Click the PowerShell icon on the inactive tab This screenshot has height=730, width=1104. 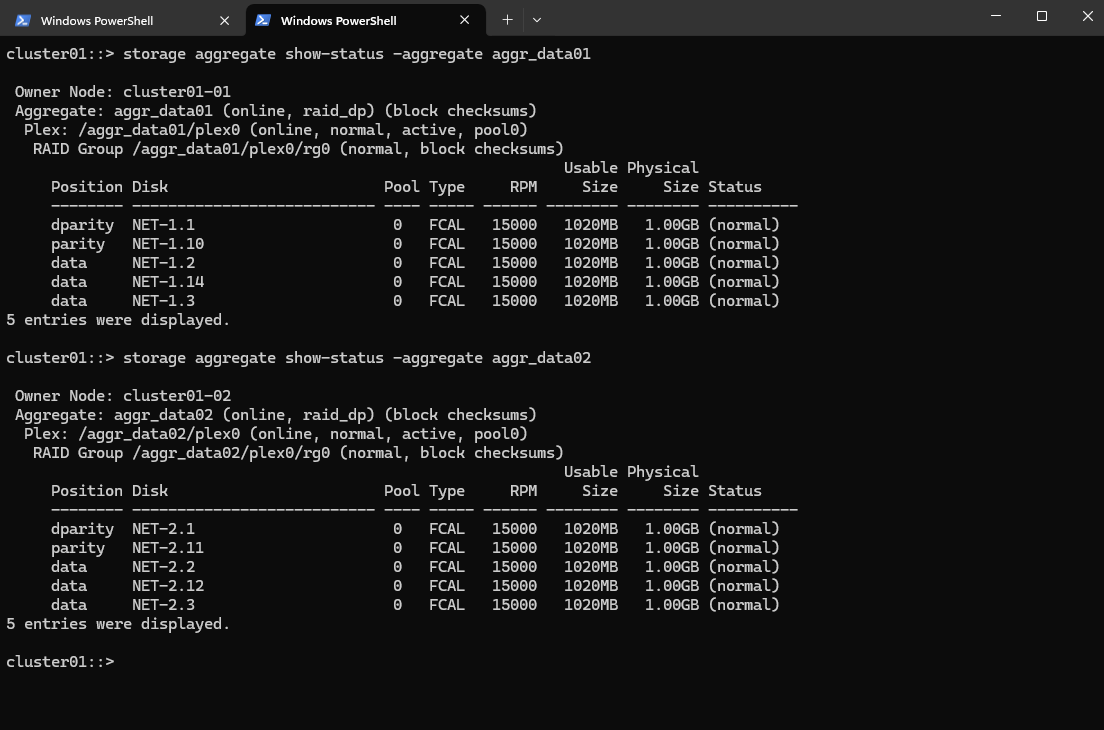click(23, 20)
